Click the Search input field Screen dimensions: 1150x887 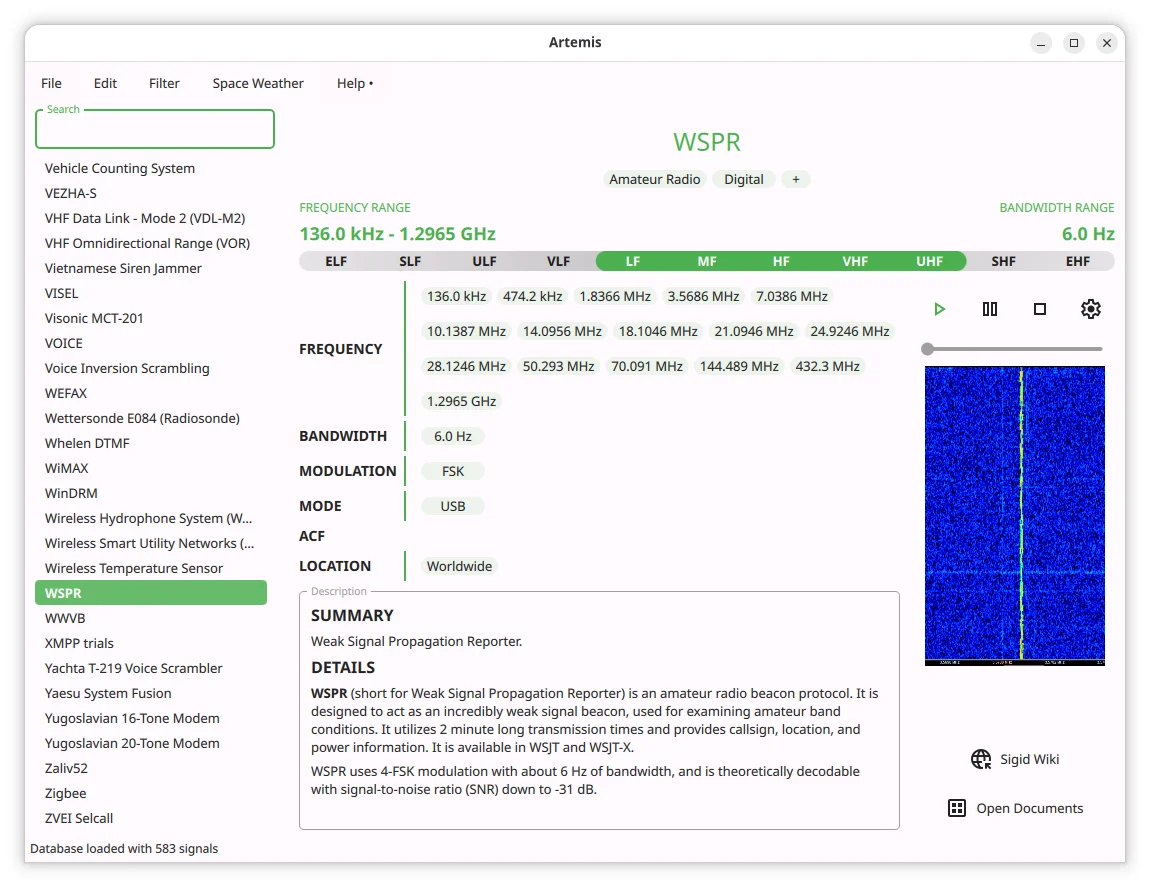155,129
